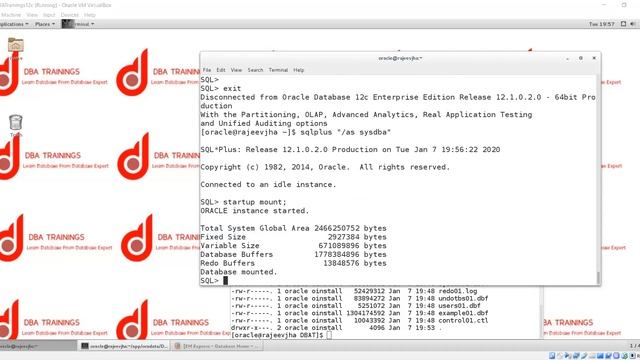This screenshot has height=360, width=640.
Task: Click the SQL> prompt cursor line
Action: point(214,280)
